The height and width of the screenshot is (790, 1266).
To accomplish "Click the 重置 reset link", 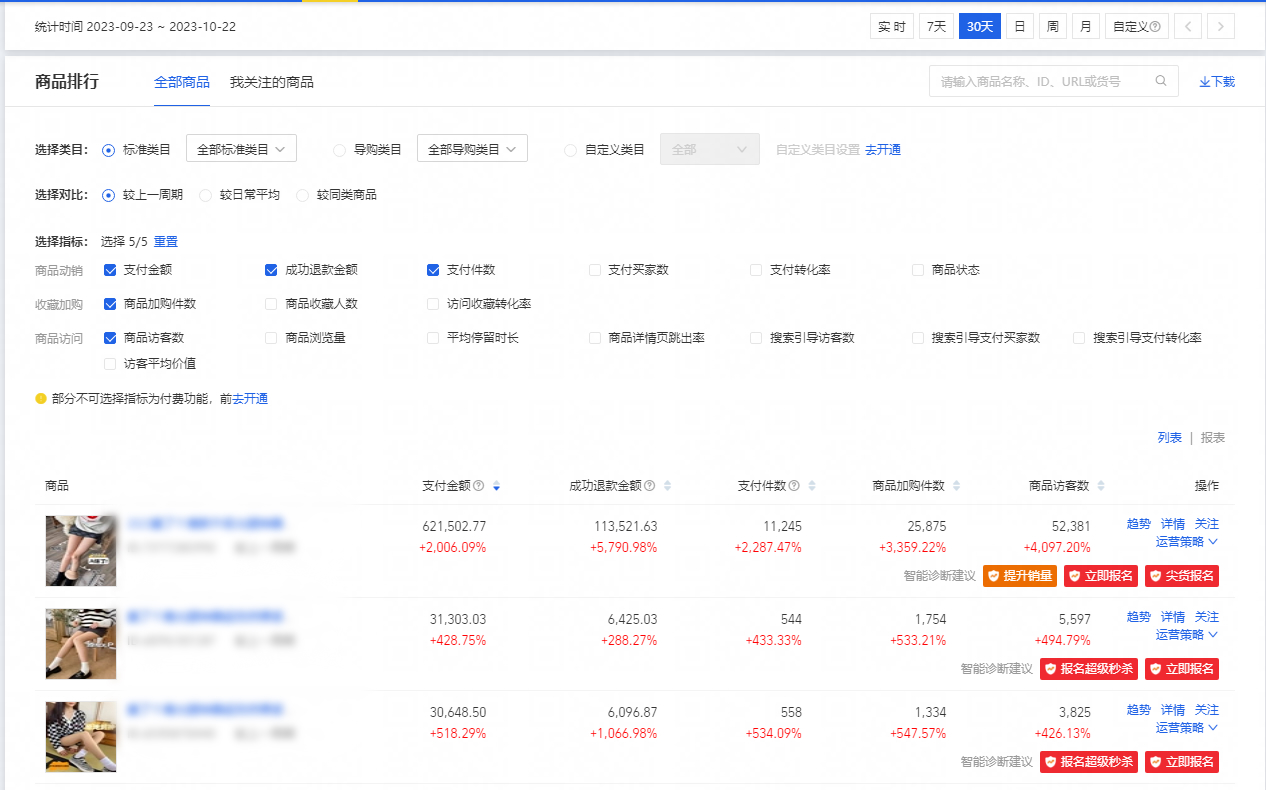I will pos(166,242).
